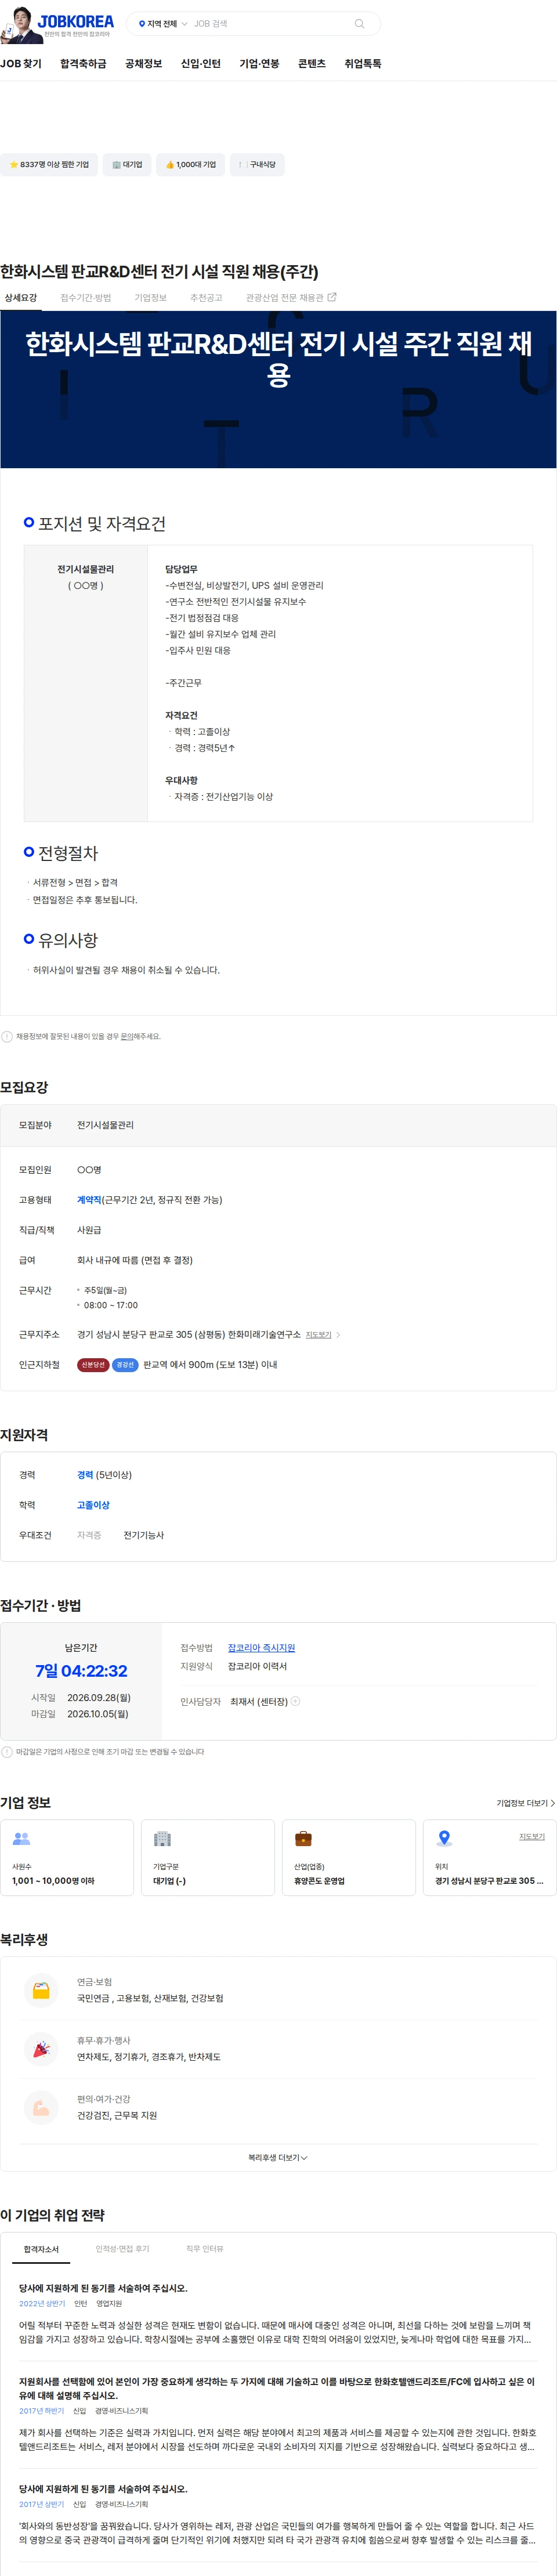Click the 사원수 people icon
This screenshot has height=2576, width=557.
tap(21, 1838)
